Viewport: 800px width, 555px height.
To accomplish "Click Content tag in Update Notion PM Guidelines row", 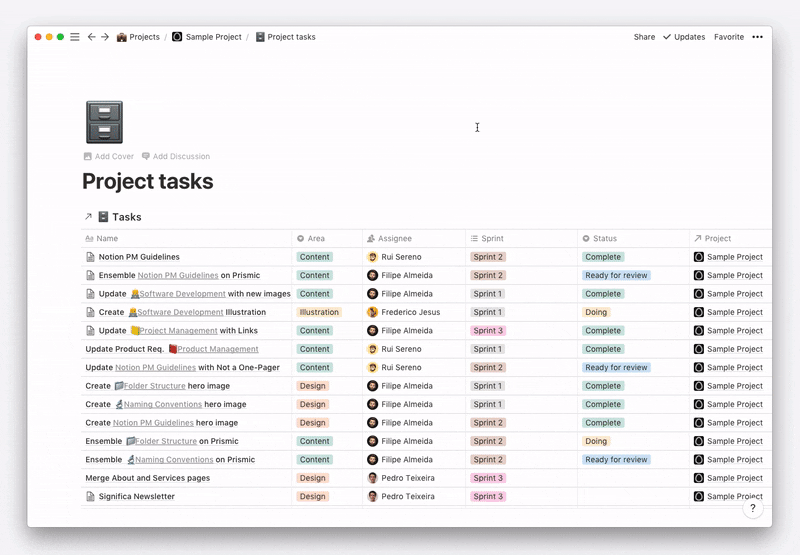I will 314,367.
